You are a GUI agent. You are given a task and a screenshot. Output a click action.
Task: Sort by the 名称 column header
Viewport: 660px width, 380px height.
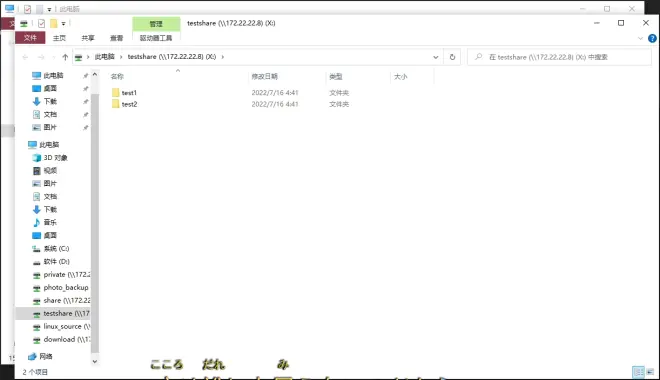[x=117, y=76]
